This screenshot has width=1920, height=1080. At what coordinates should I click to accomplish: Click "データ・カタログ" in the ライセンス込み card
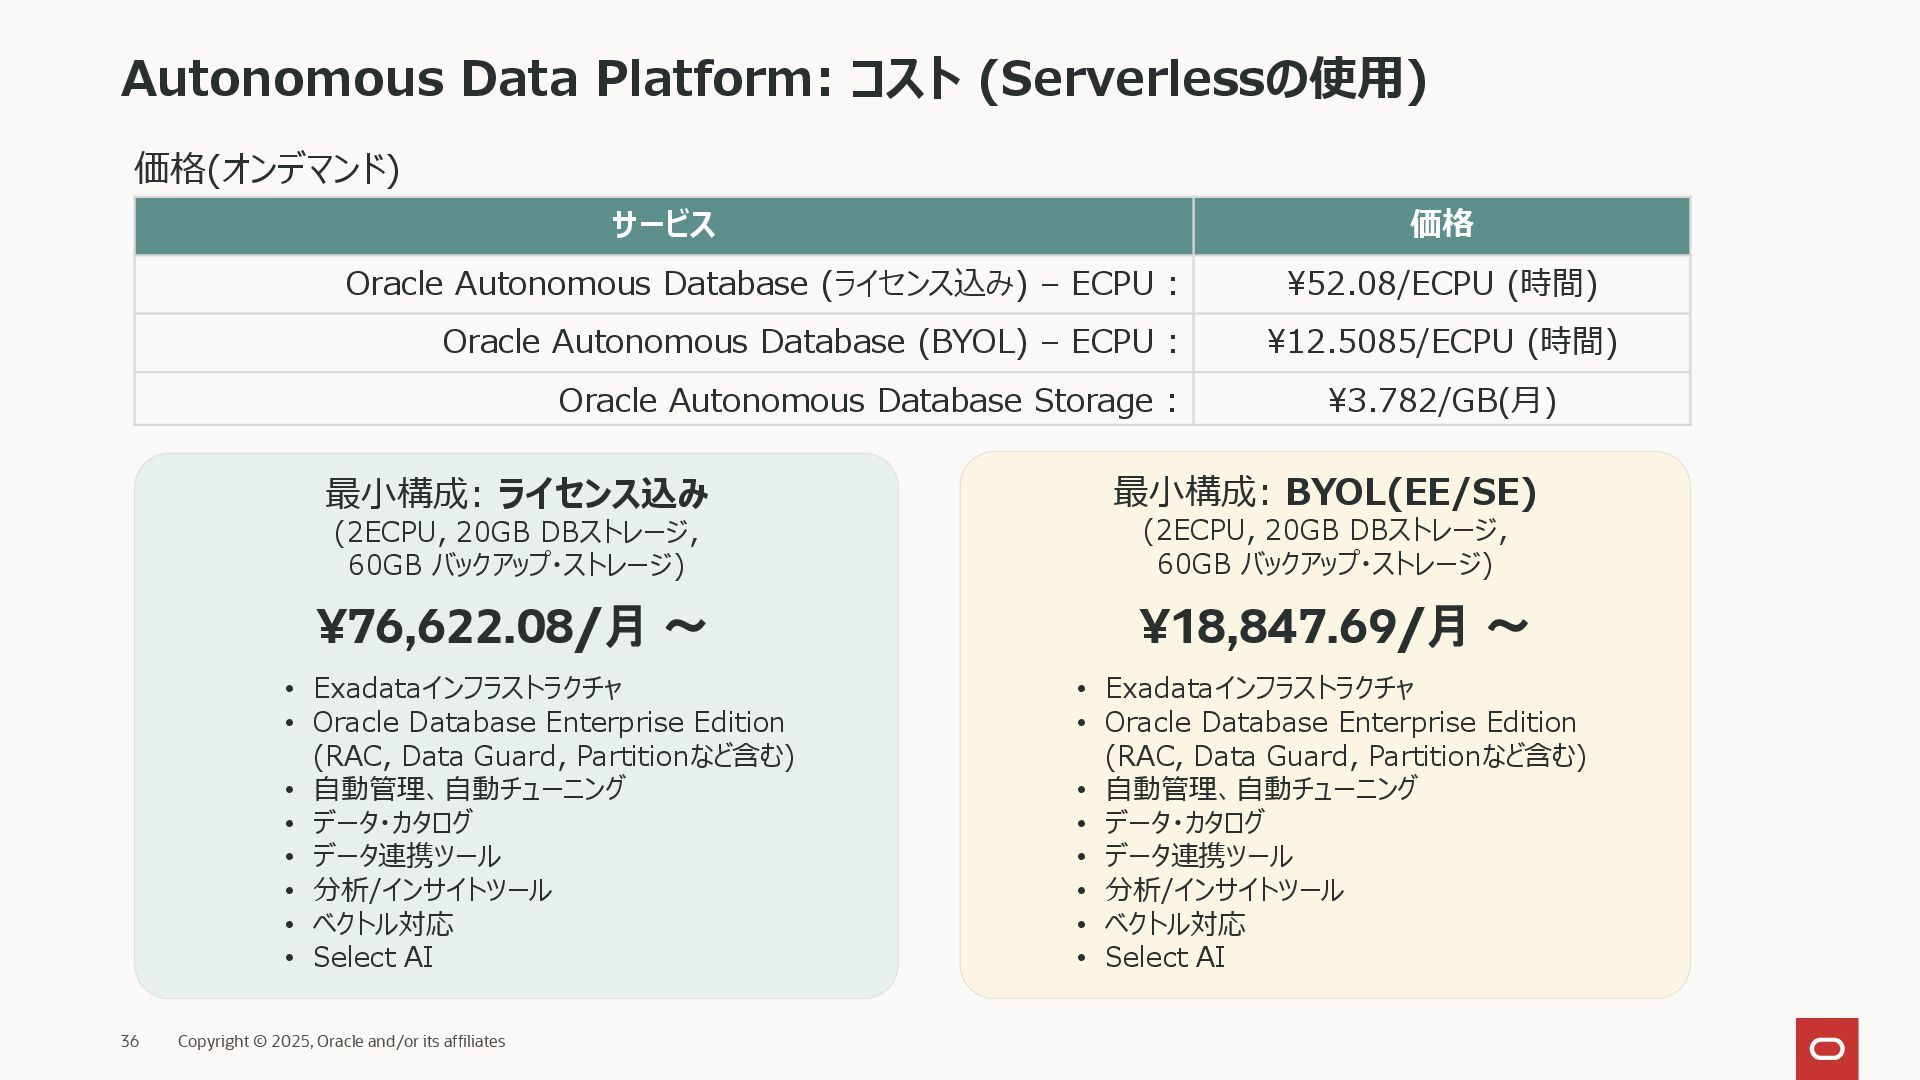click(x=392, y=823)
